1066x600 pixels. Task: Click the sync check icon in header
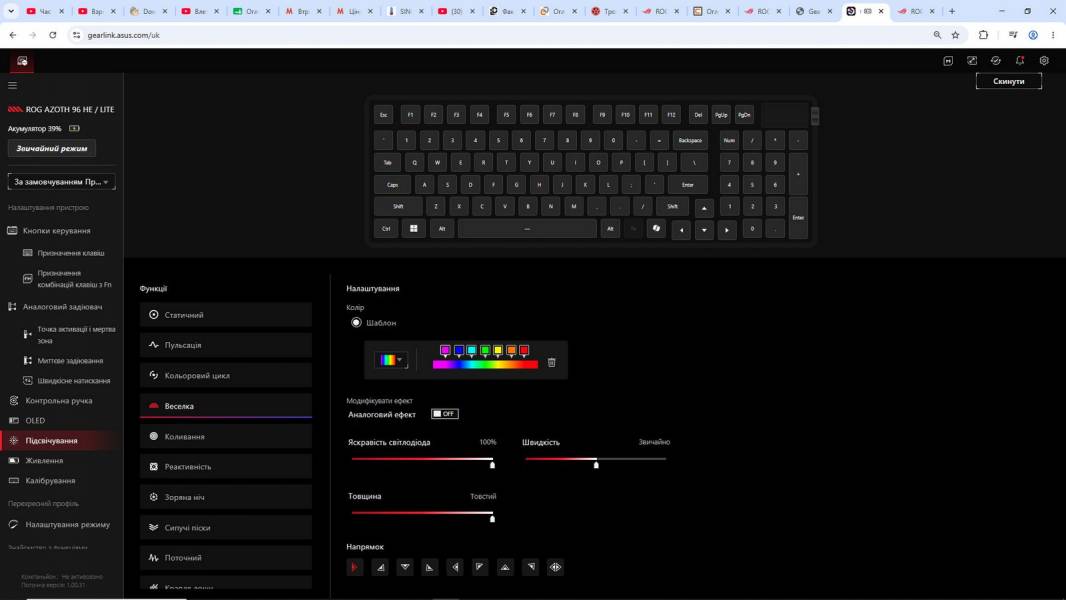click(995, 60)
